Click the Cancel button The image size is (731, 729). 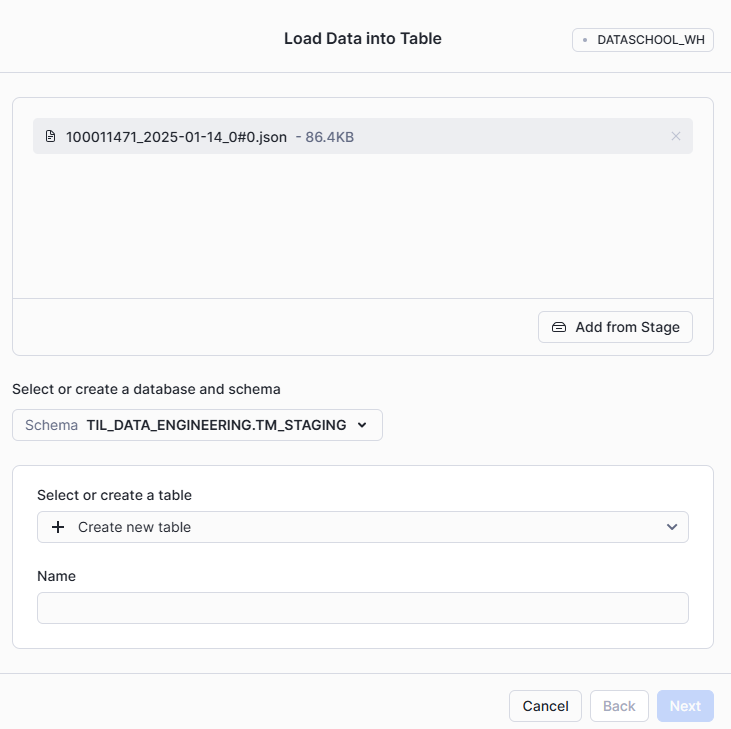545,706
